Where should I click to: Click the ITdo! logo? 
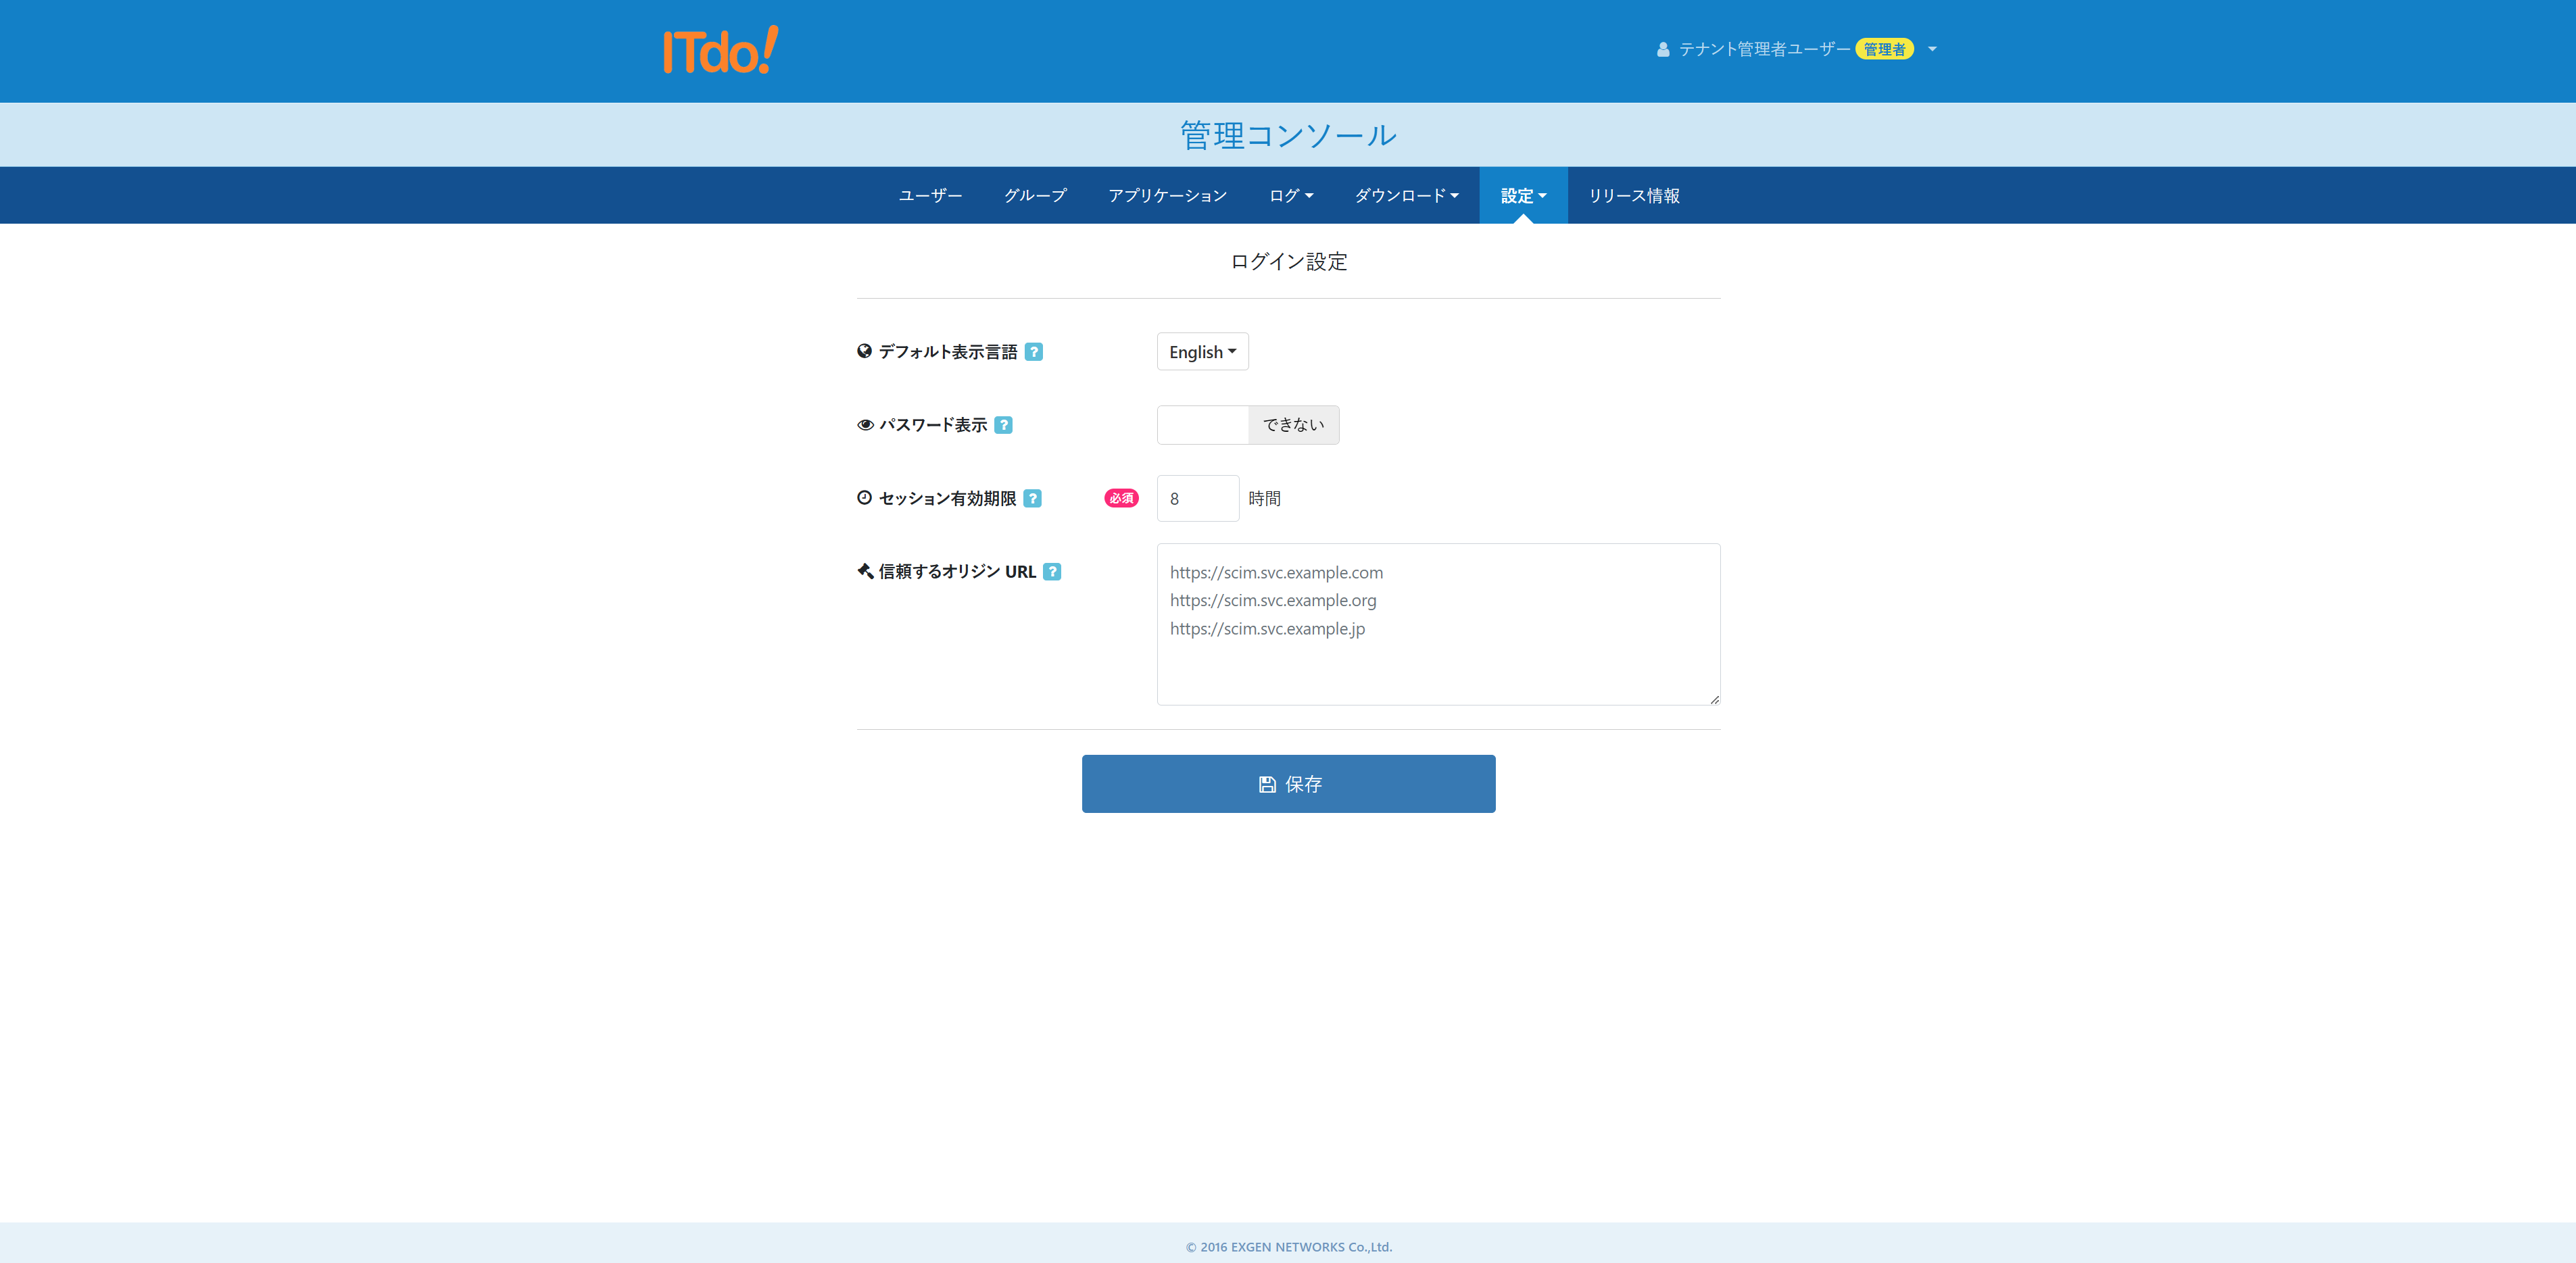pyautogui.click(x=720, y=50)
